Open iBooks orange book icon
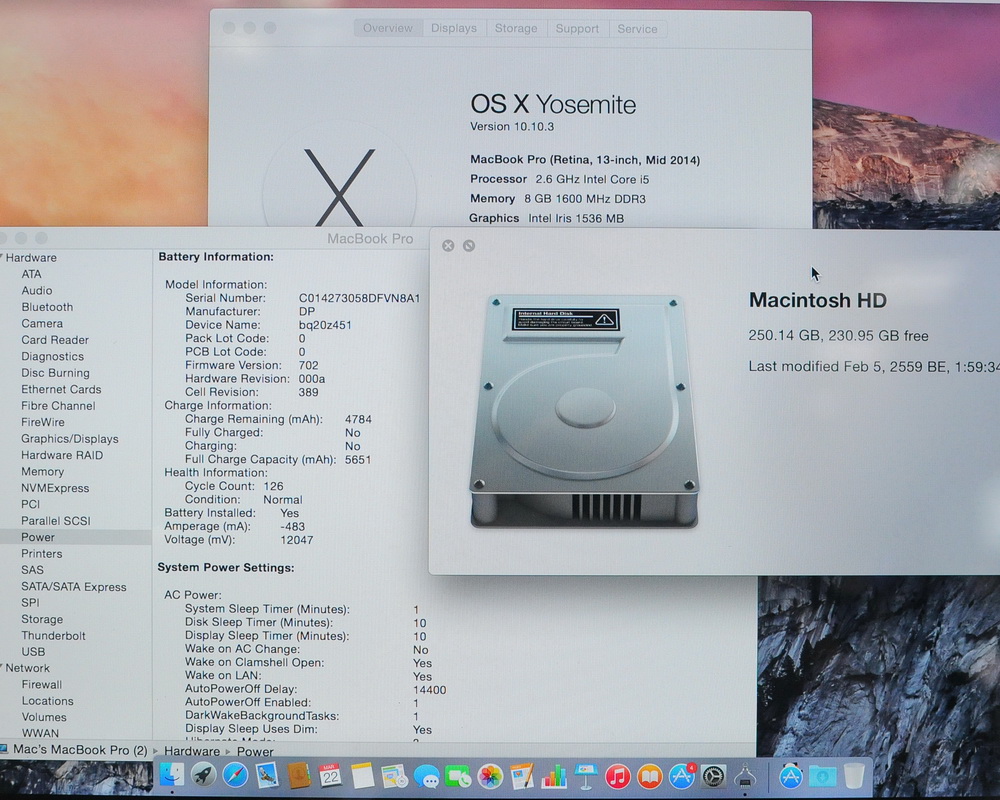This screenshot has width=1000, height=800. pos(649,776)
